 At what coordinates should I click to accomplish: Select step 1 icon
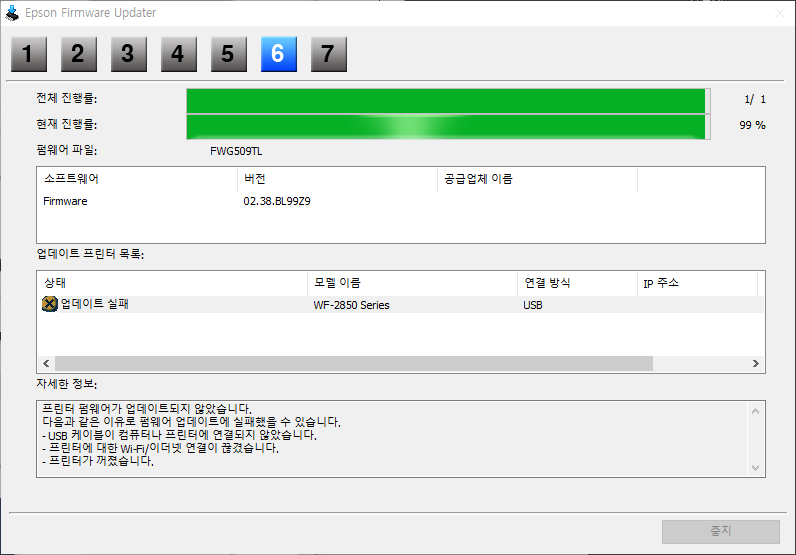[29, 54]
